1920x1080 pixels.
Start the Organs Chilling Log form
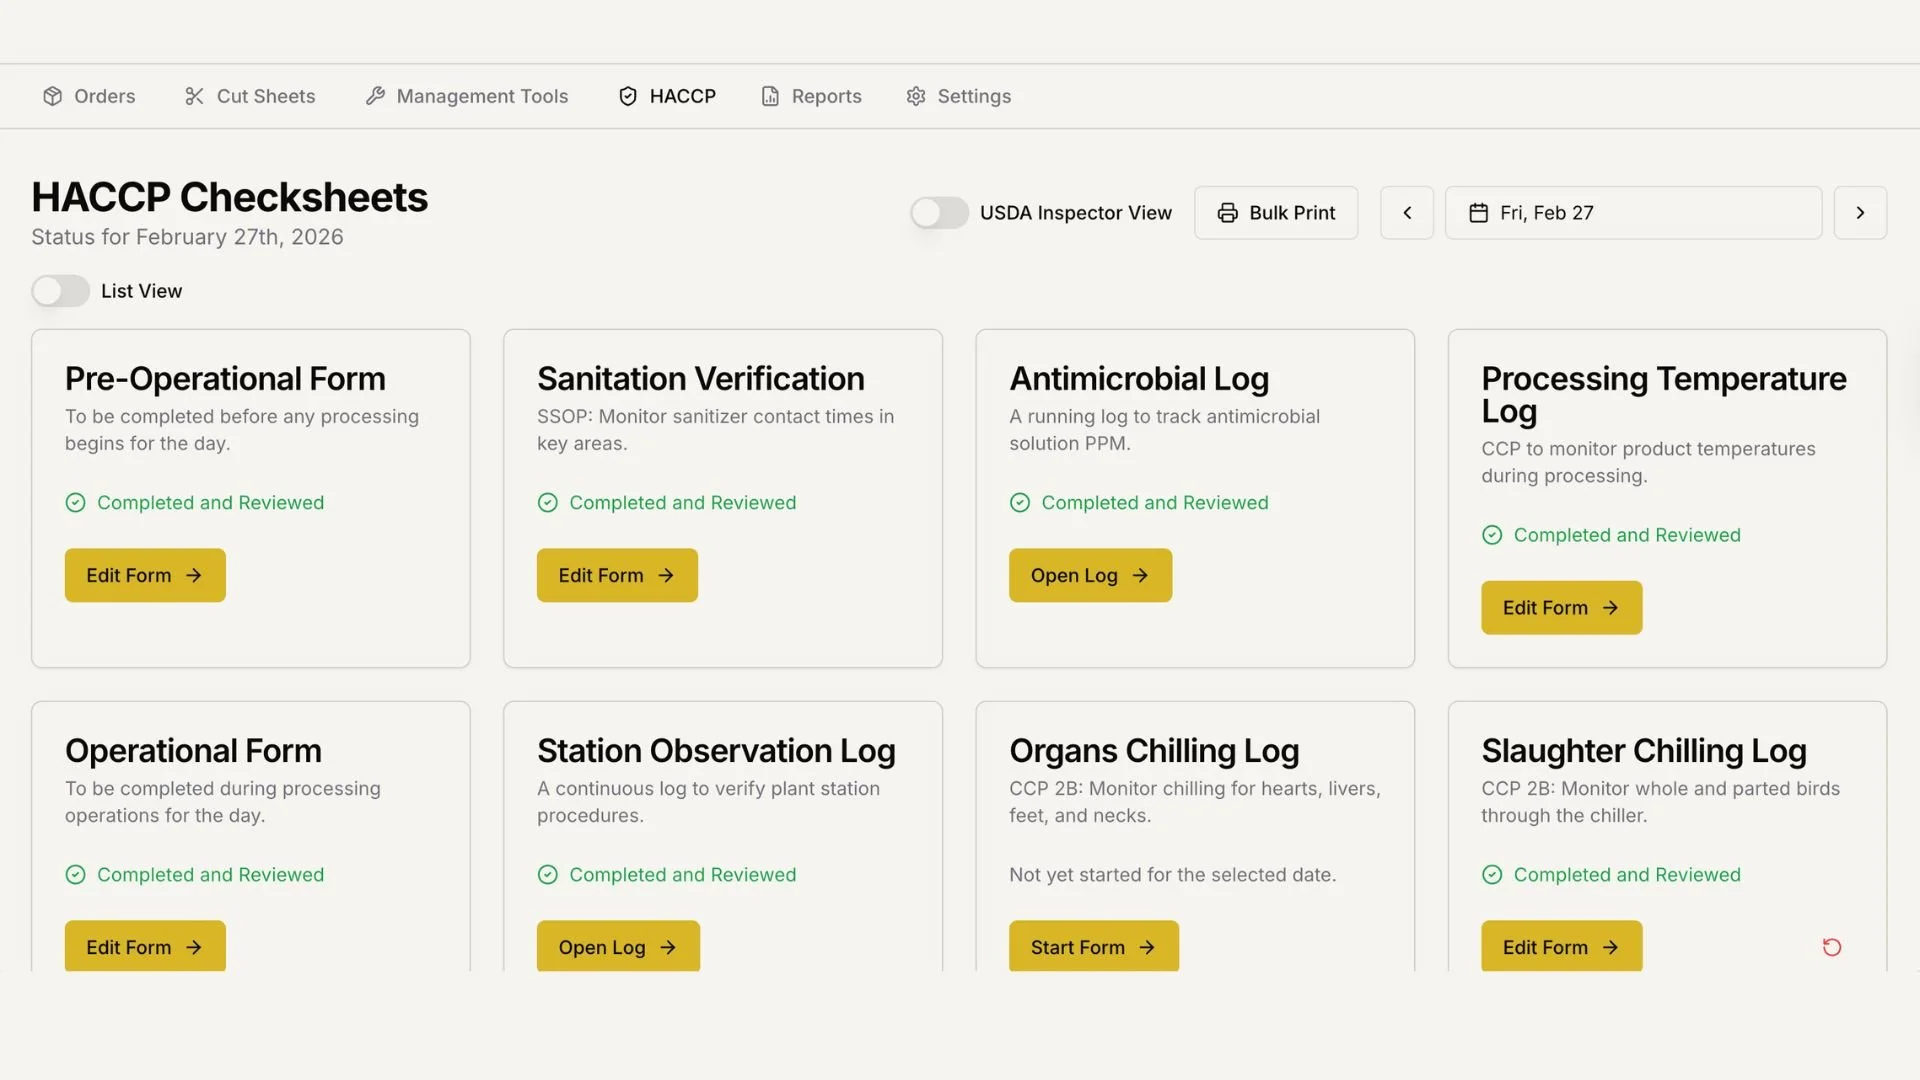click(1093, 946)
